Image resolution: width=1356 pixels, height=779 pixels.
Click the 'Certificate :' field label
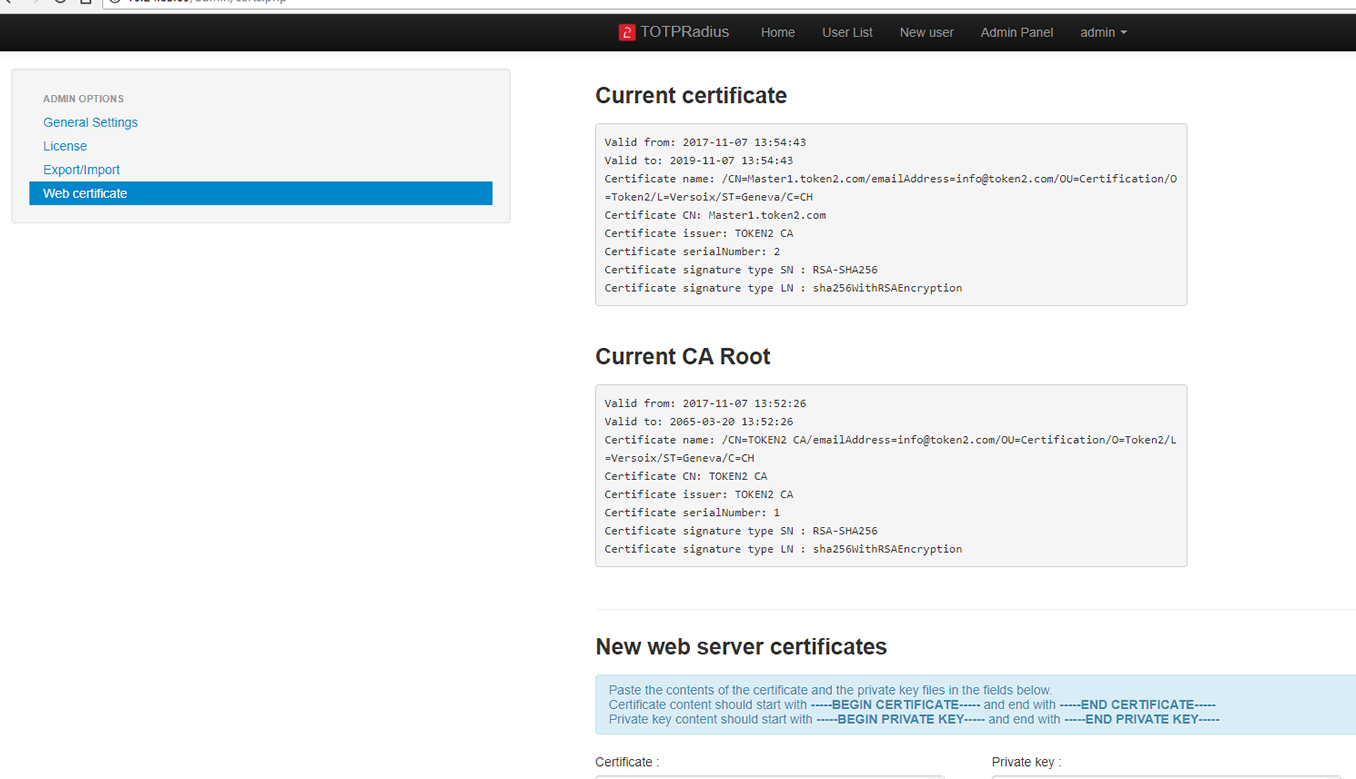[x=627, y=762]
